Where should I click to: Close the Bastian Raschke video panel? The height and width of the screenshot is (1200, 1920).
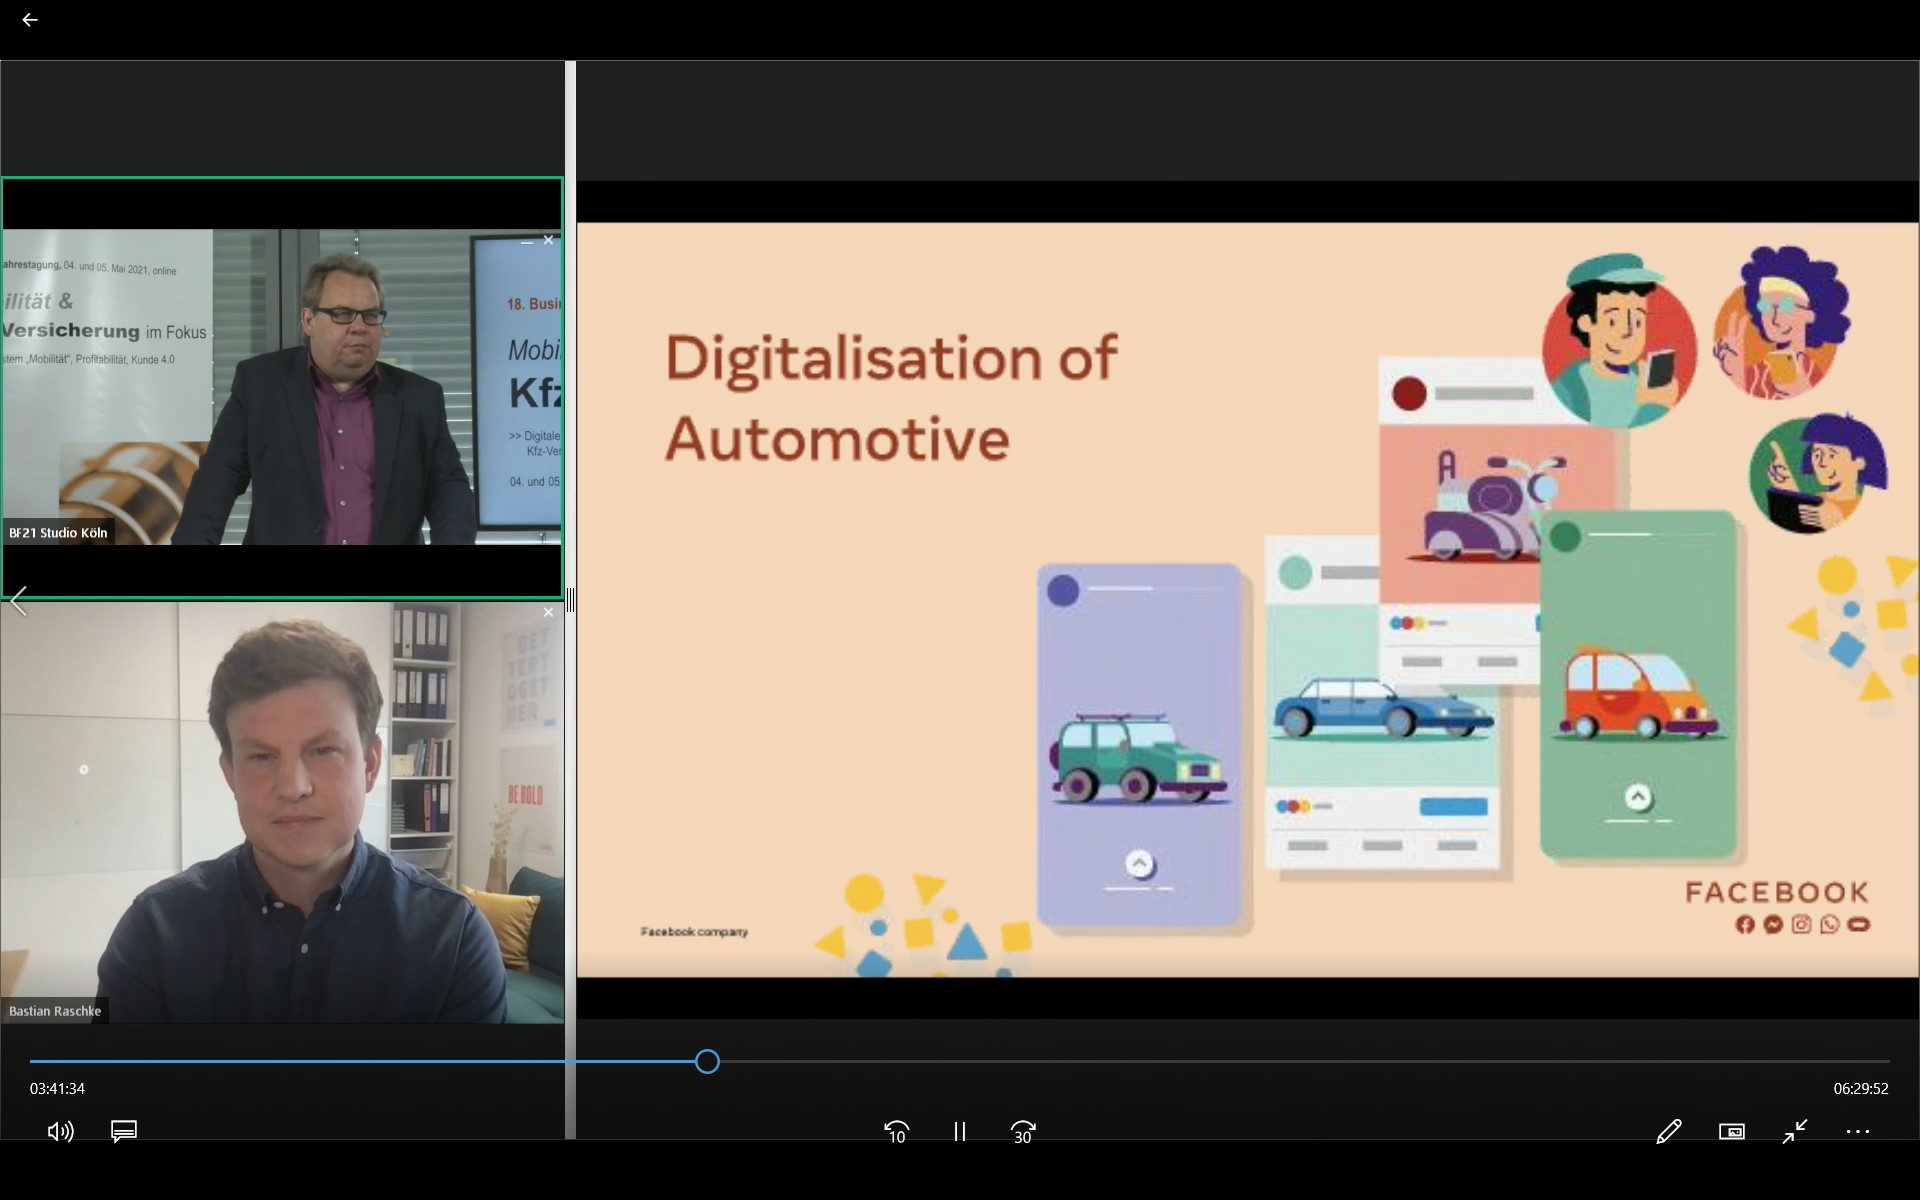[x=548, y=612]
